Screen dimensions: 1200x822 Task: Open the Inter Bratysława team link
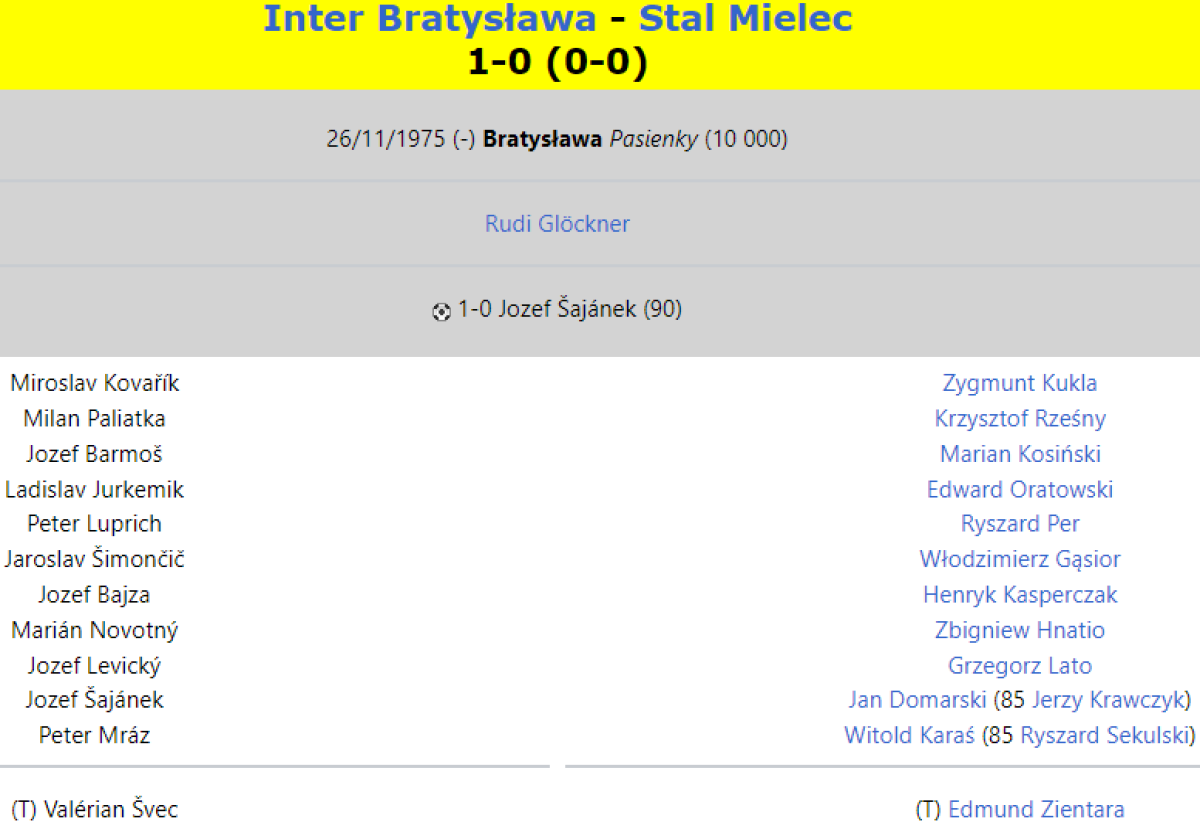429,18
